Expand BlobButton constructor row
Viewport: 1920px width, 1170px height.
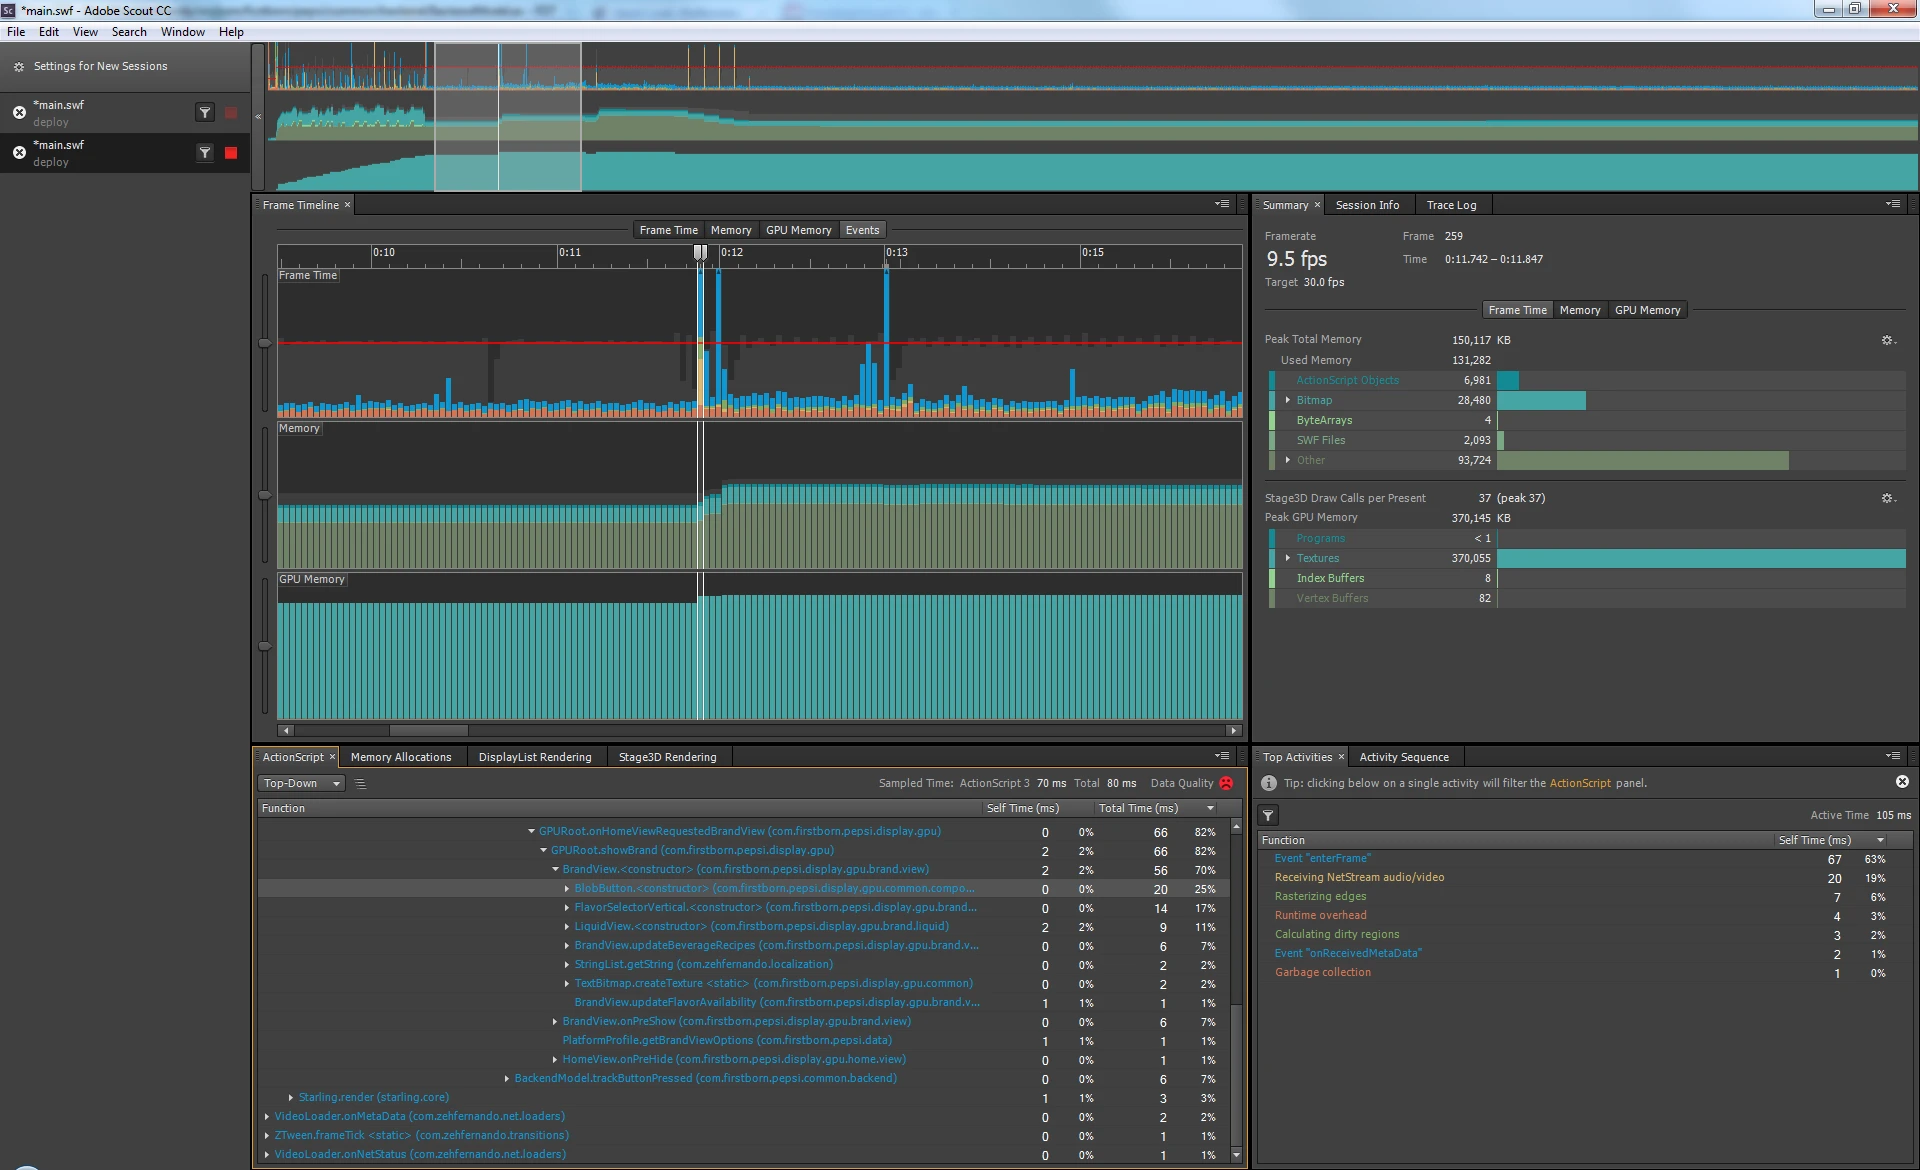coord(567,888)
